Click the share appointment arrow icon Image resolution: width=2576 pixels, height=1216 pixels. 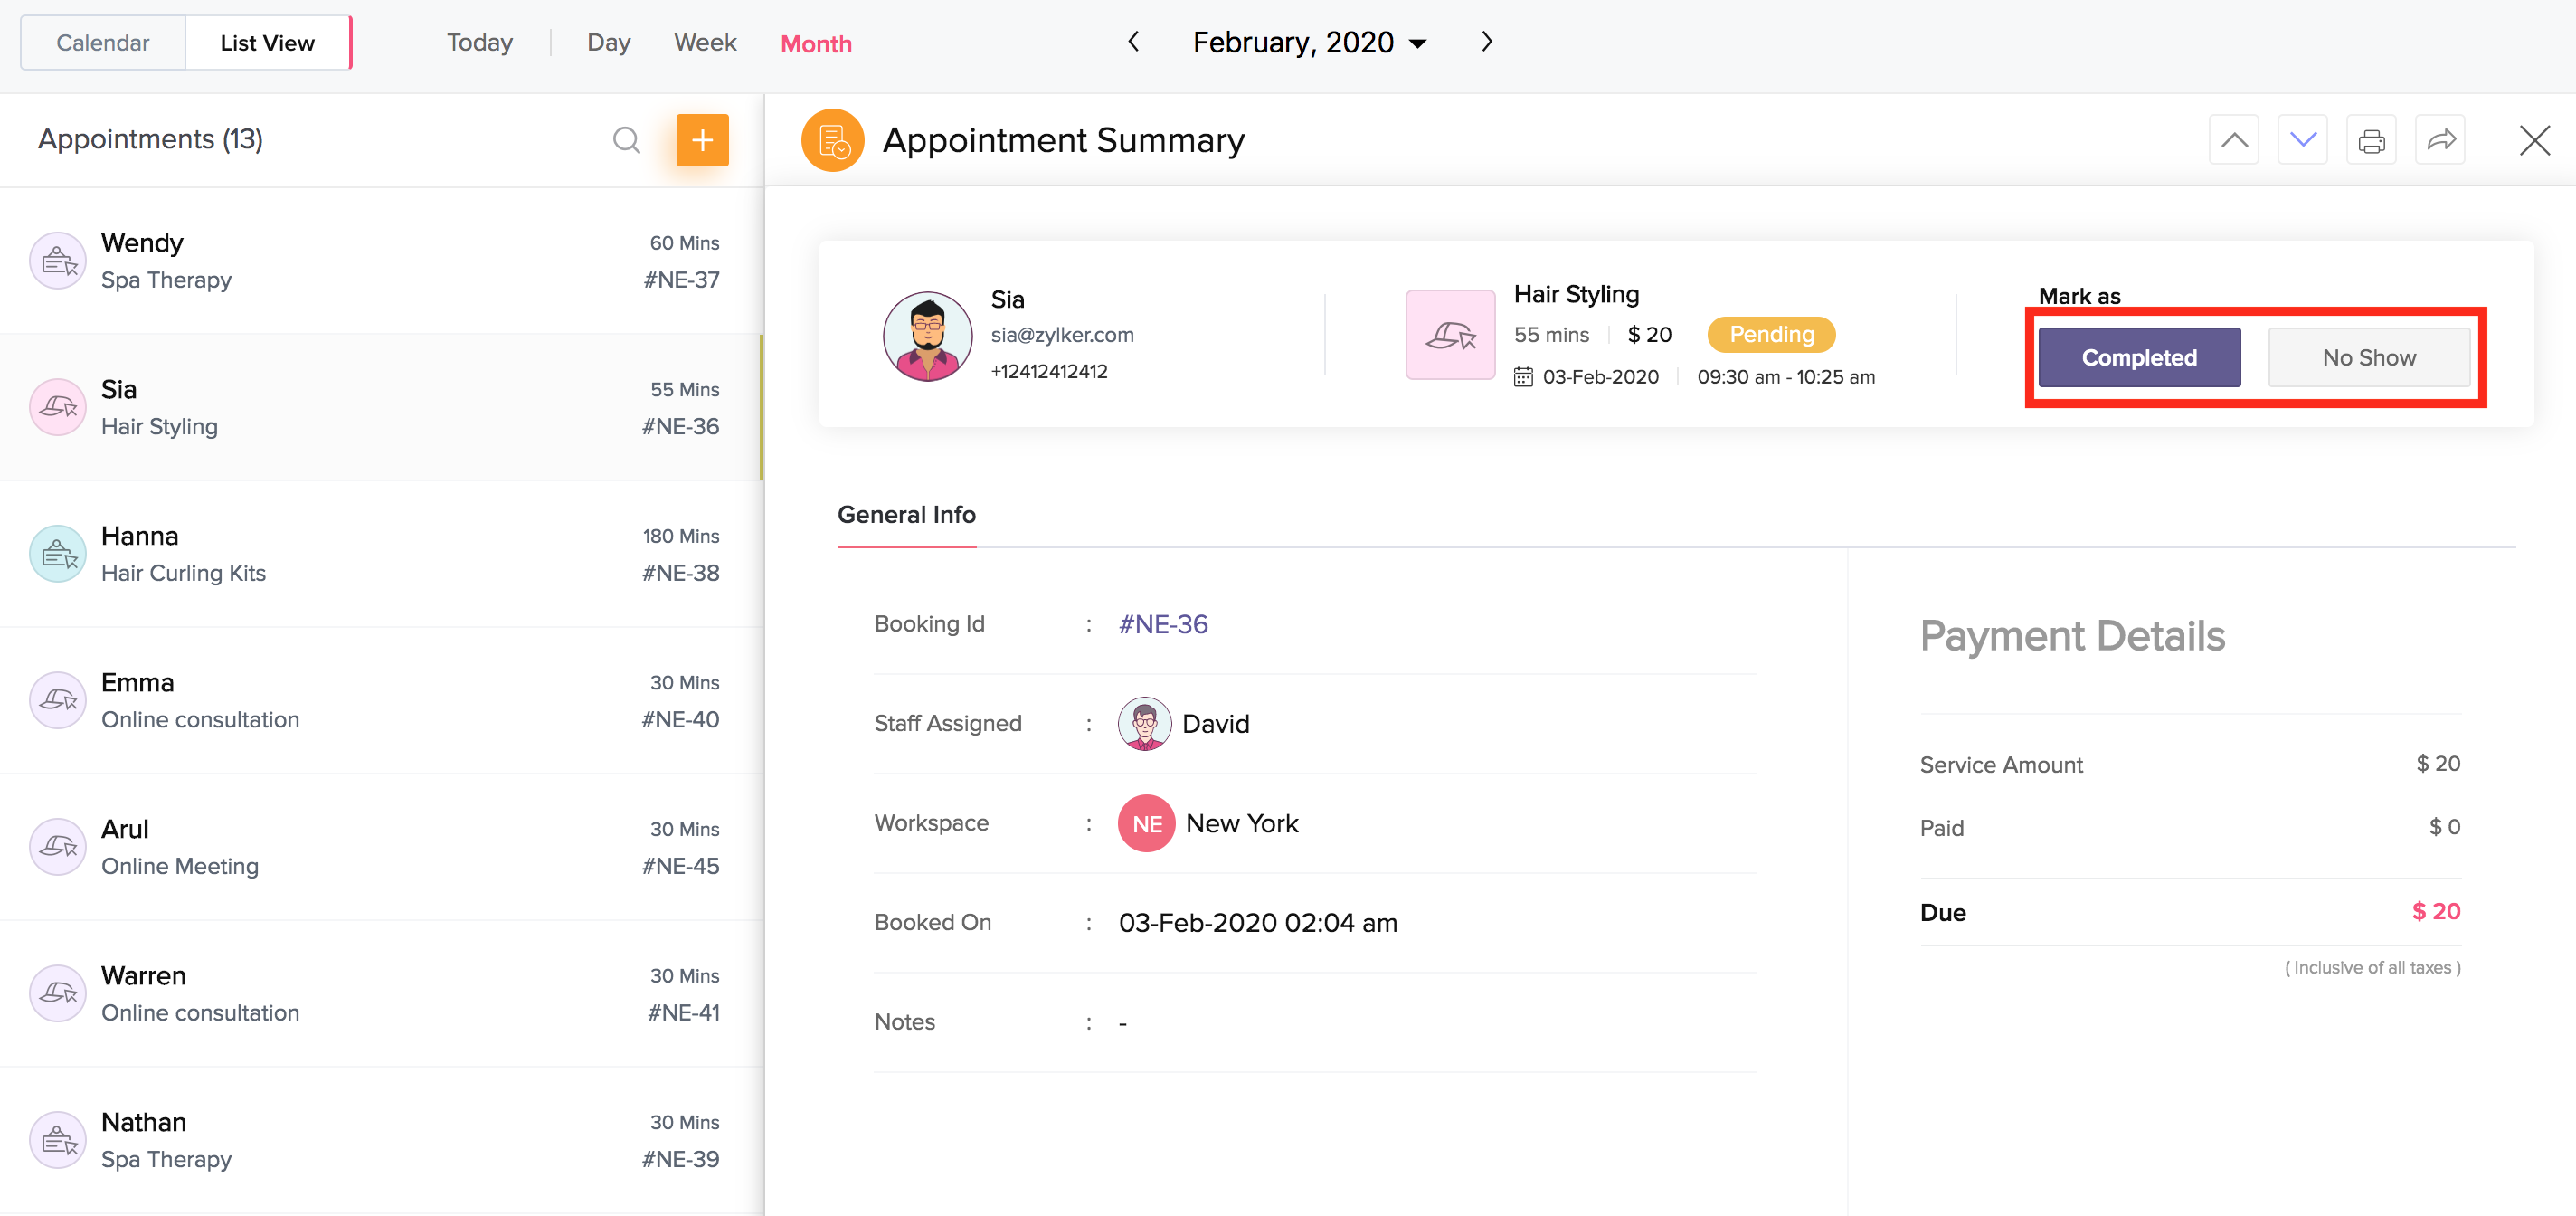pos(2440,140)
